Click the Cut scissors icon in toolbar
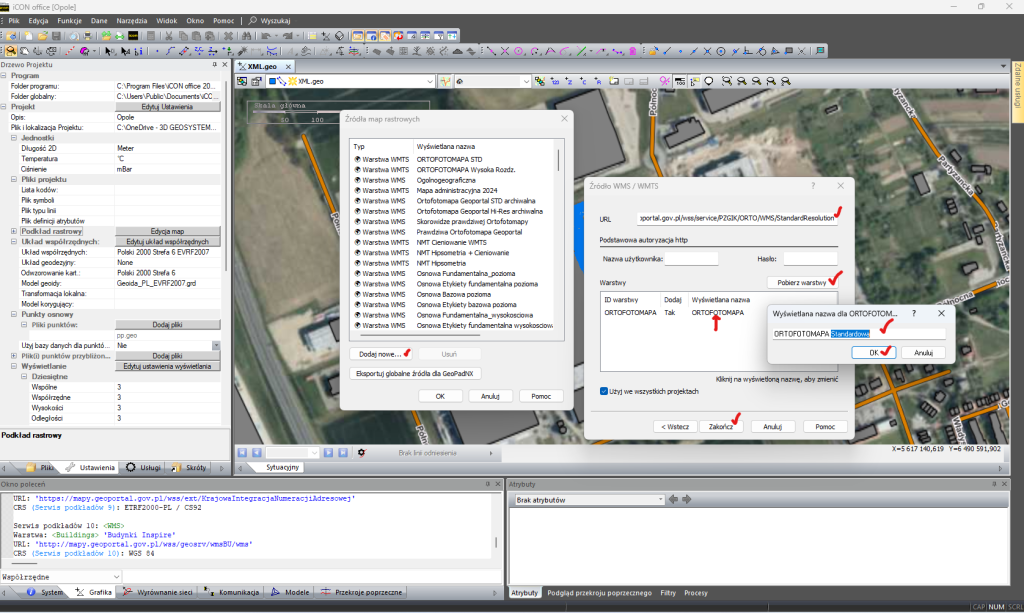1024x613 pixels. 167,35
